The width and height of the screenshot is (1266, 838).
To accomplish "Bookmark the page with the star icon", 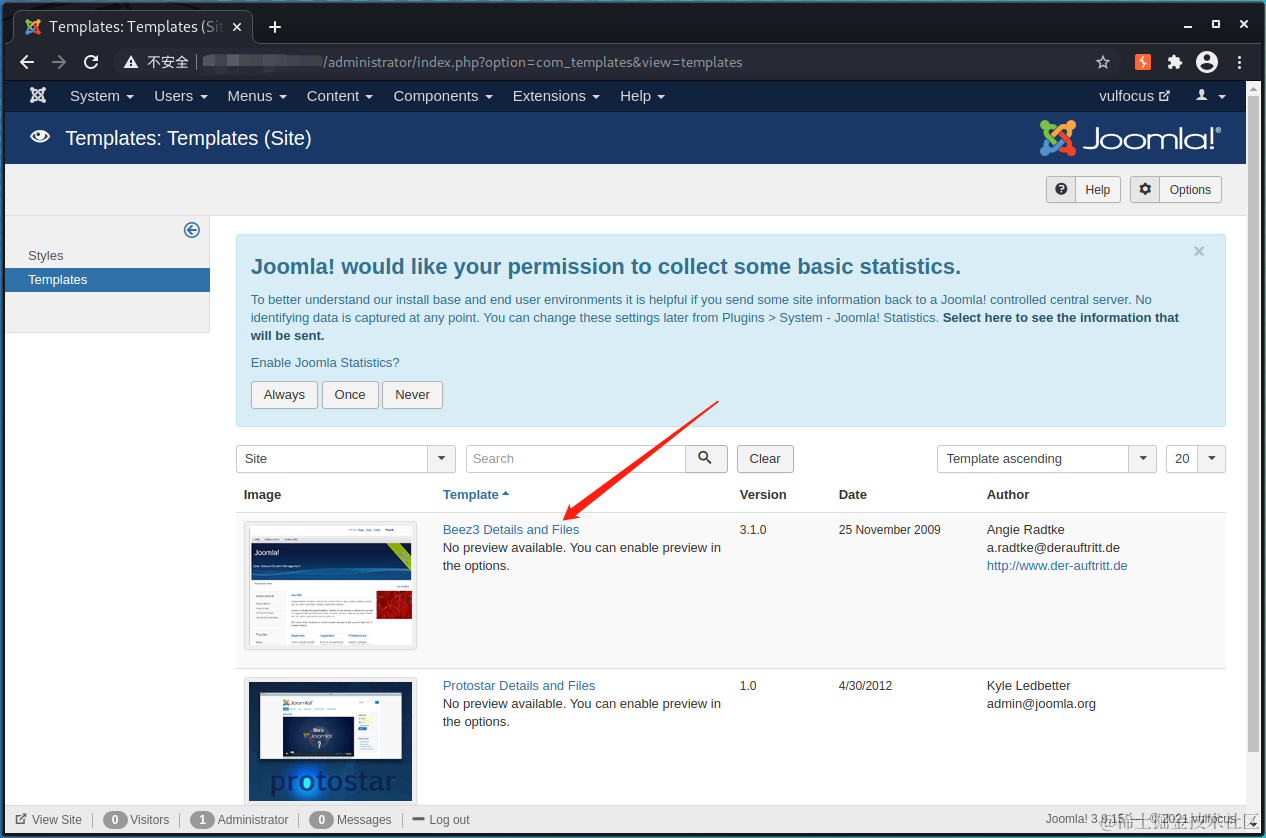I will 1103,62.
